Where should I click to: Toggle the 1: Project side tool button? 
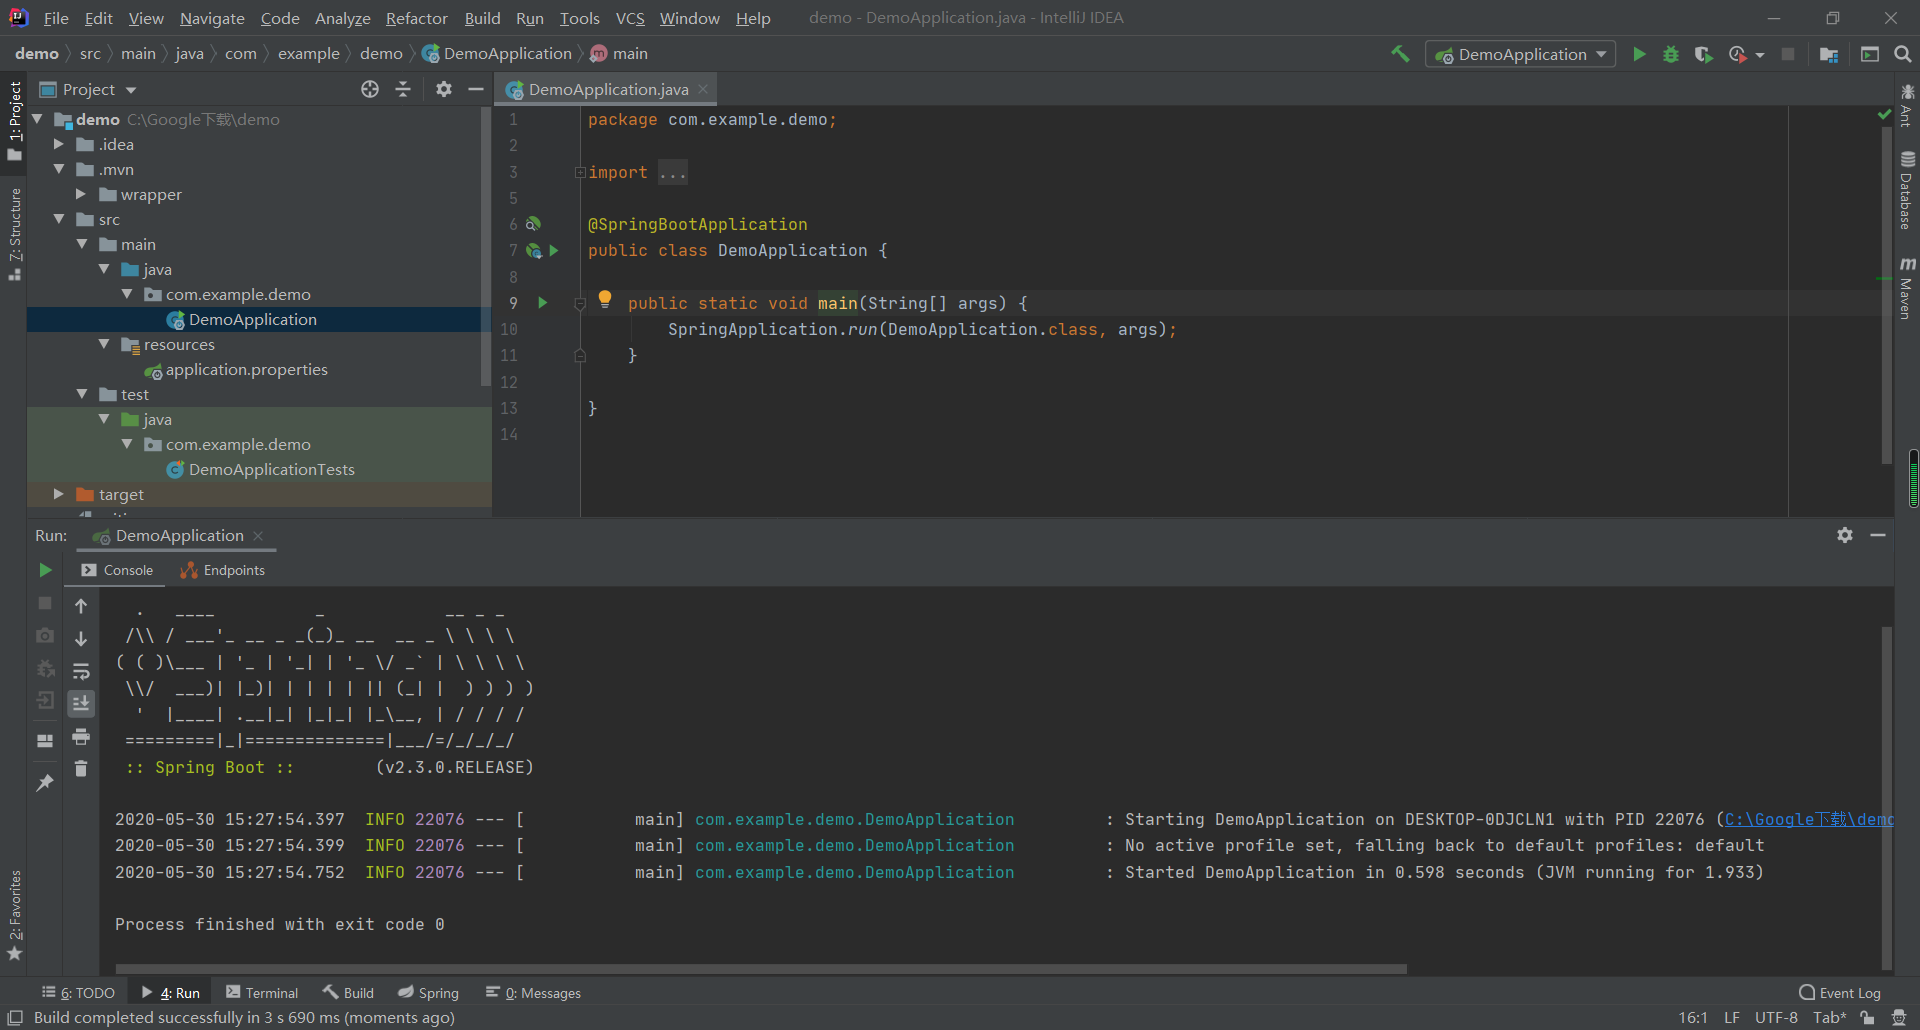14,120
